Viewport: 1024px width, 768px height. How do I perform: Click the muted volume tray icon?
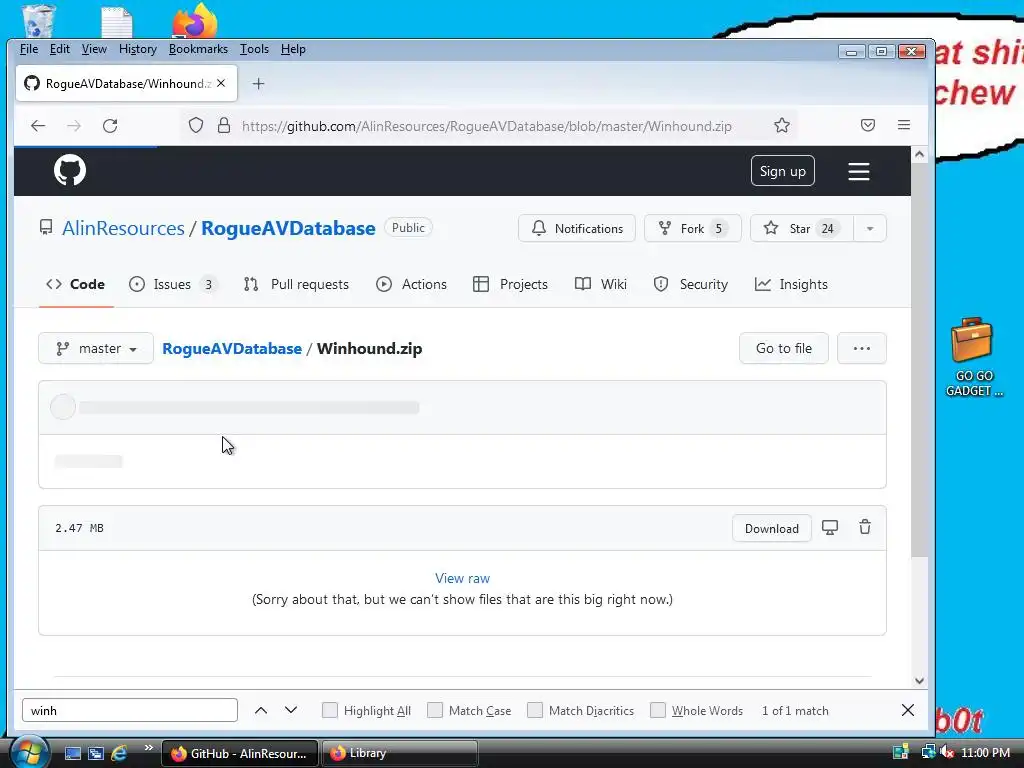[946, 752]
